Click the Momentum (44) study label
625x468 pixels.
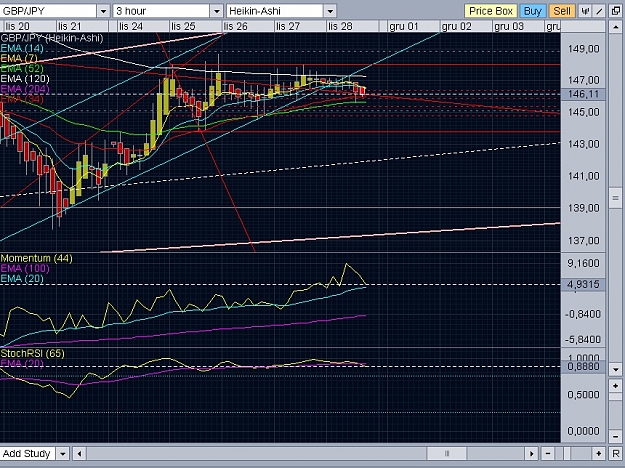tap(37, 258)
